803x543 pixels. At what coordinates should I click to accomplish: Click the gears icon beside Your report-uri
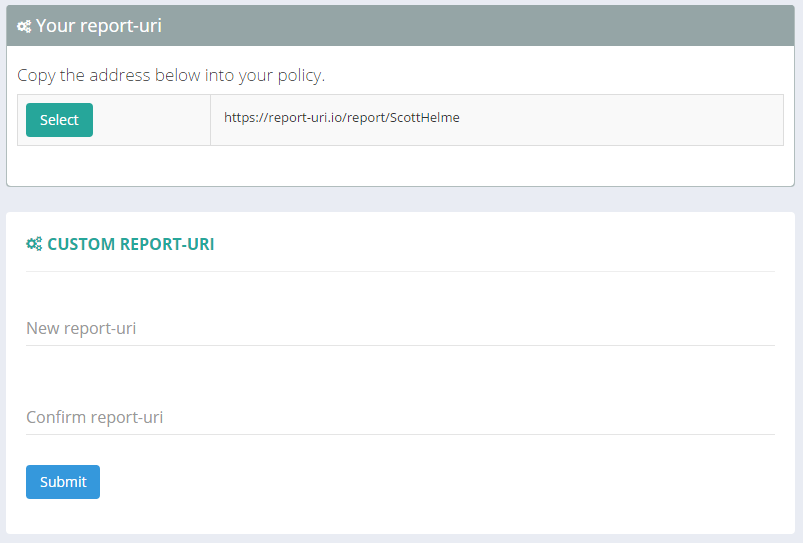pos(24,27)
